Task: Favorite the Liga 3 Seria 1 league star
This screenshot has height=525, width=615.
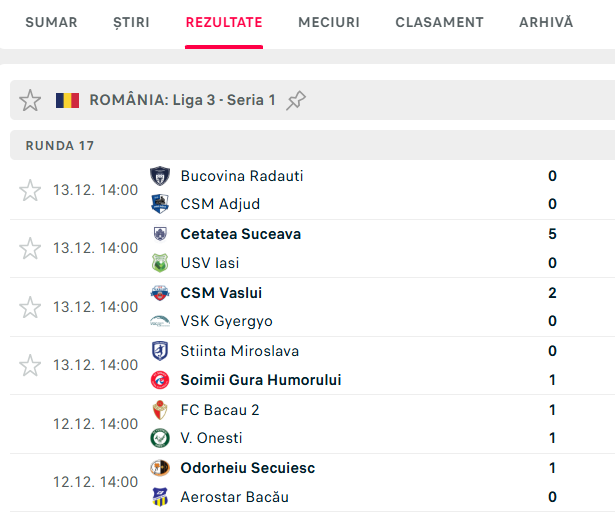Action: (31, 100)
